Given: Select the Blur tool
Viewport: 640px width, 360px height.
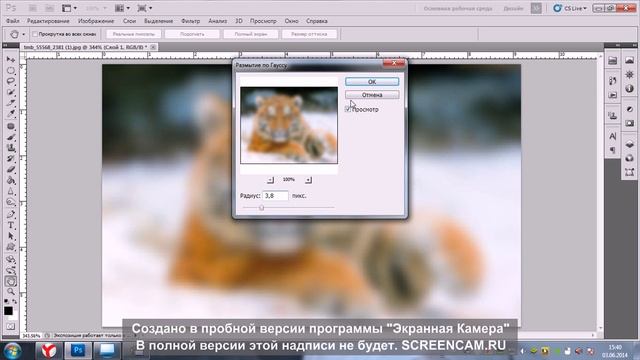Looking at the screenshot, I should [x=11, y=191].
